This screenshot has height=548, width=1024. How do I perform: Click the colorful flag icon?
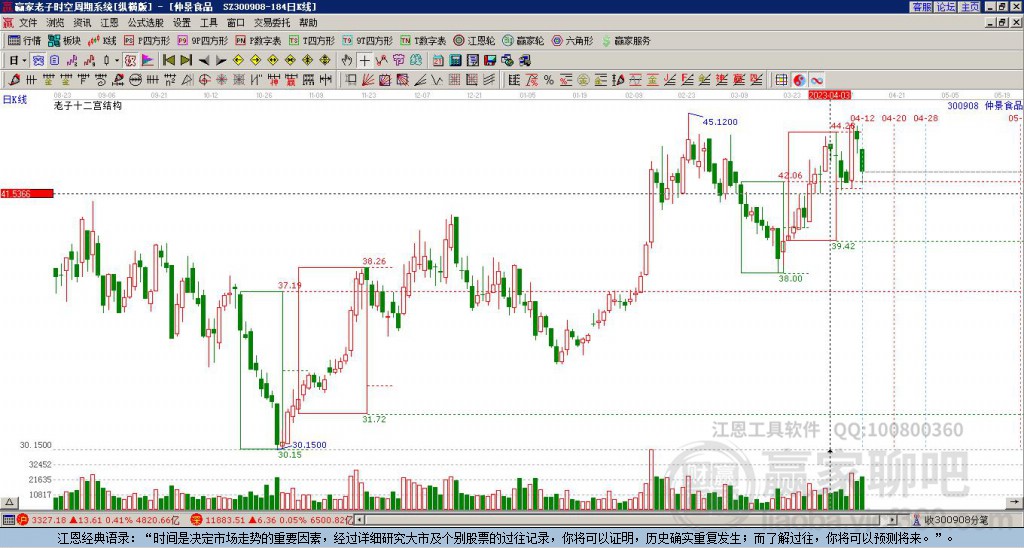(x=148, y=60)
